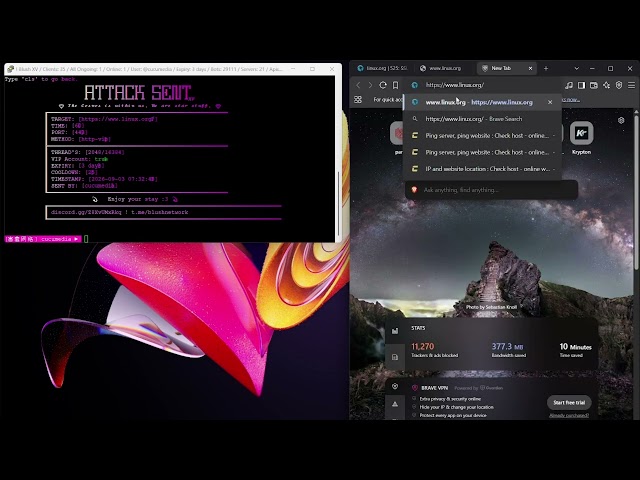This screenshot has width=640, height=480.
Task: Open the tab search dropdown chevron
Action: 576,68
